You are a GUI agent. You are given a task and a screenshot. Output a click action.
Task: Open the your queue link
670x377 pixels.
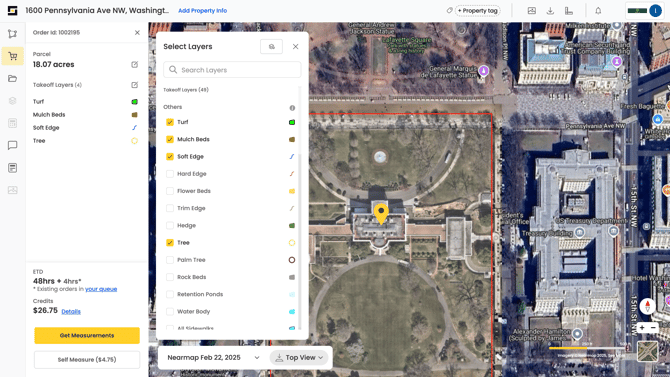point(101,289)
